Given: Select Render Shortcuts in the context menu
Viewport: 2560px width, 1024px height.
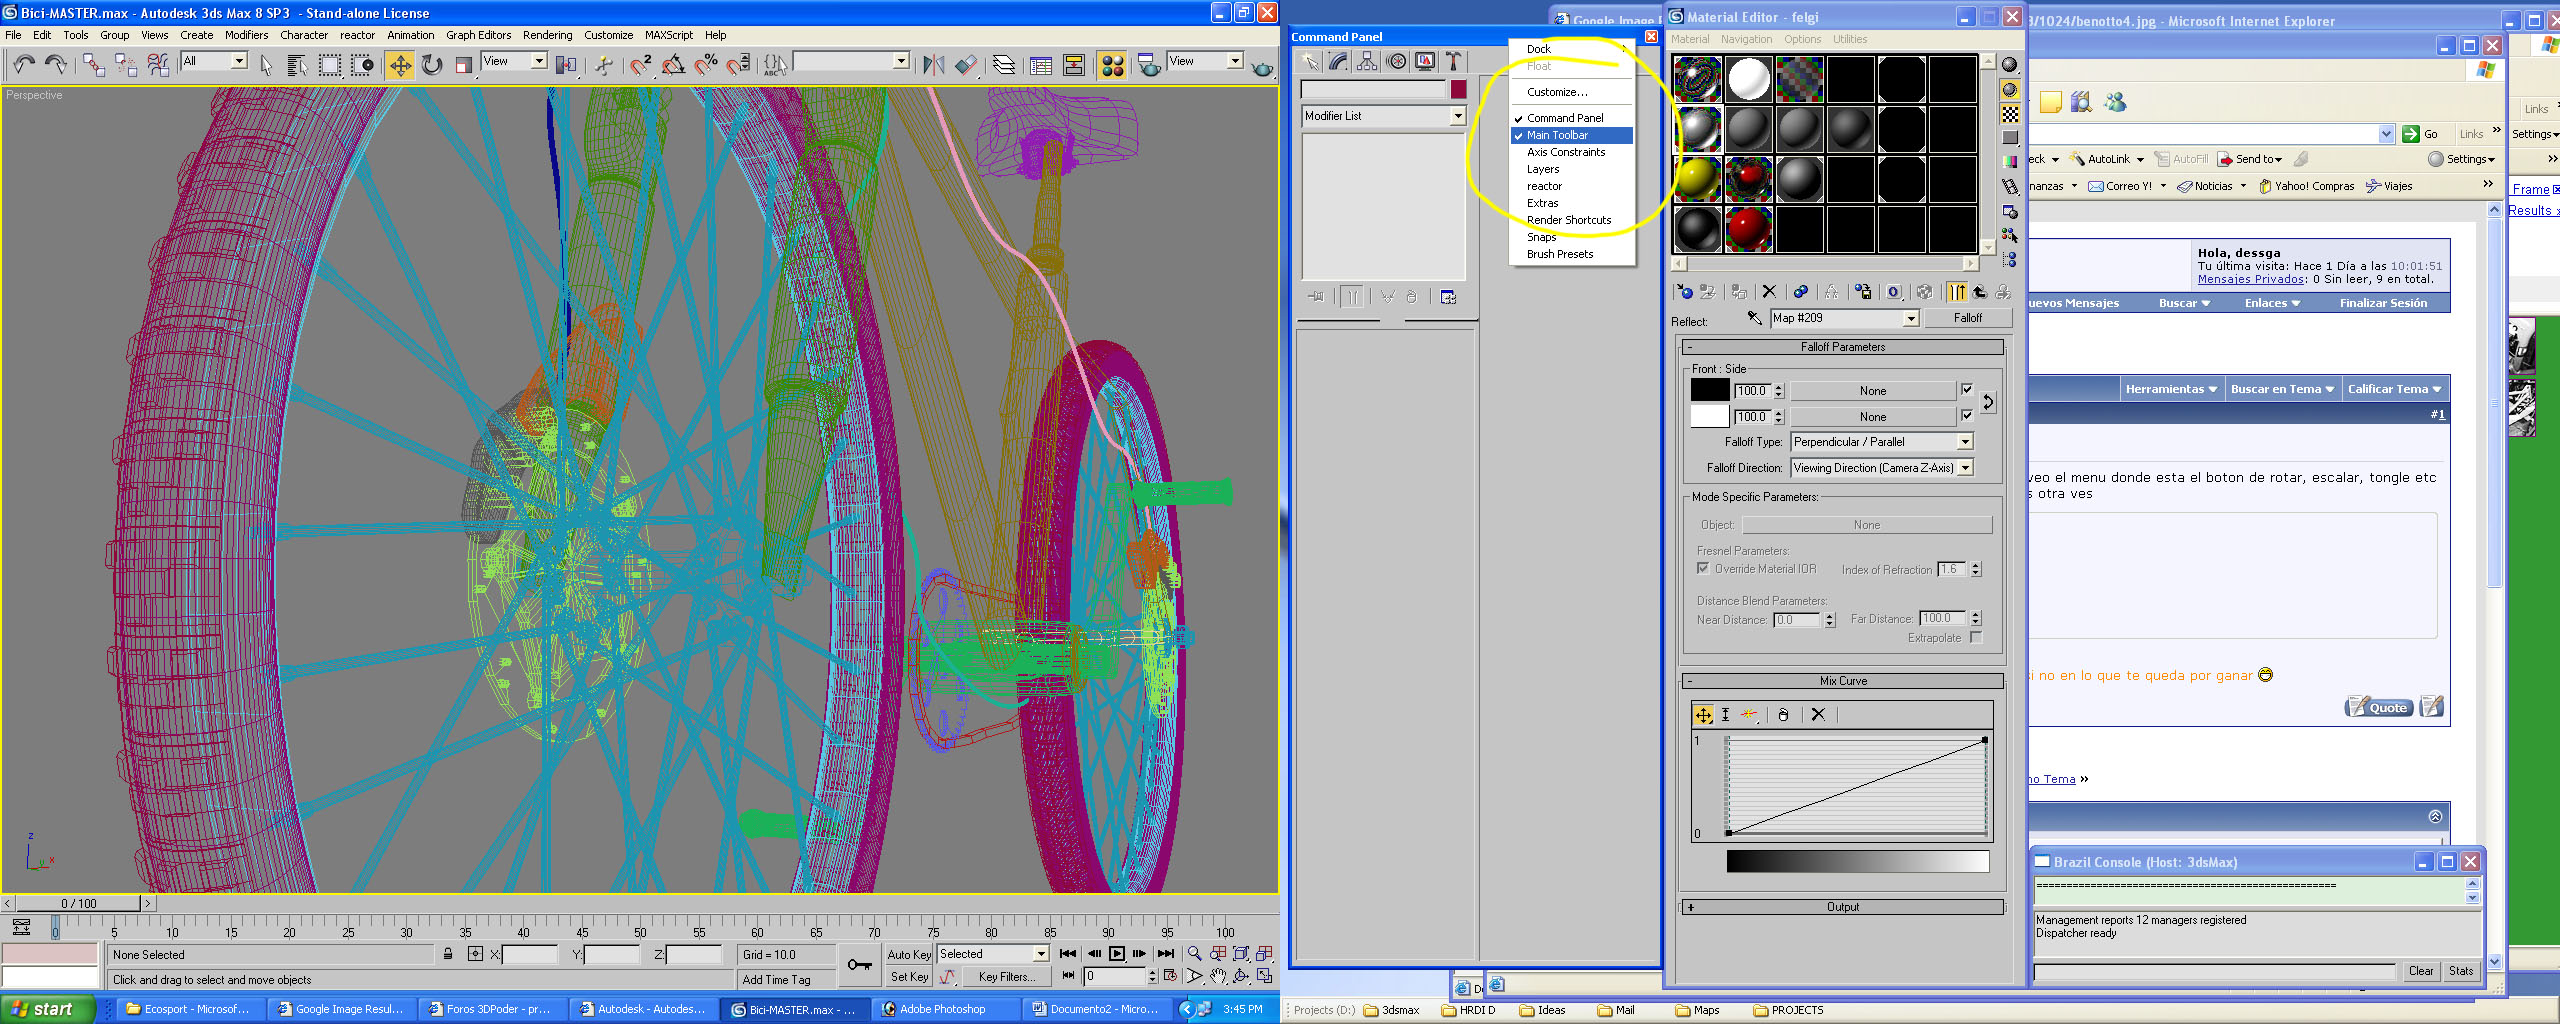Looking at the screenshot, I should (1568, 220).
